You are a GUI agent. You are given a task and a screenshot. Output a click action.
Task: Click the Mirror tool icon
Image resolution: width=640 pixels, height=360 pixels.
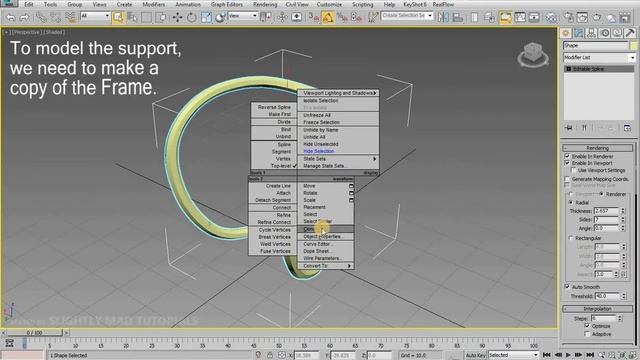click(443, 17)
